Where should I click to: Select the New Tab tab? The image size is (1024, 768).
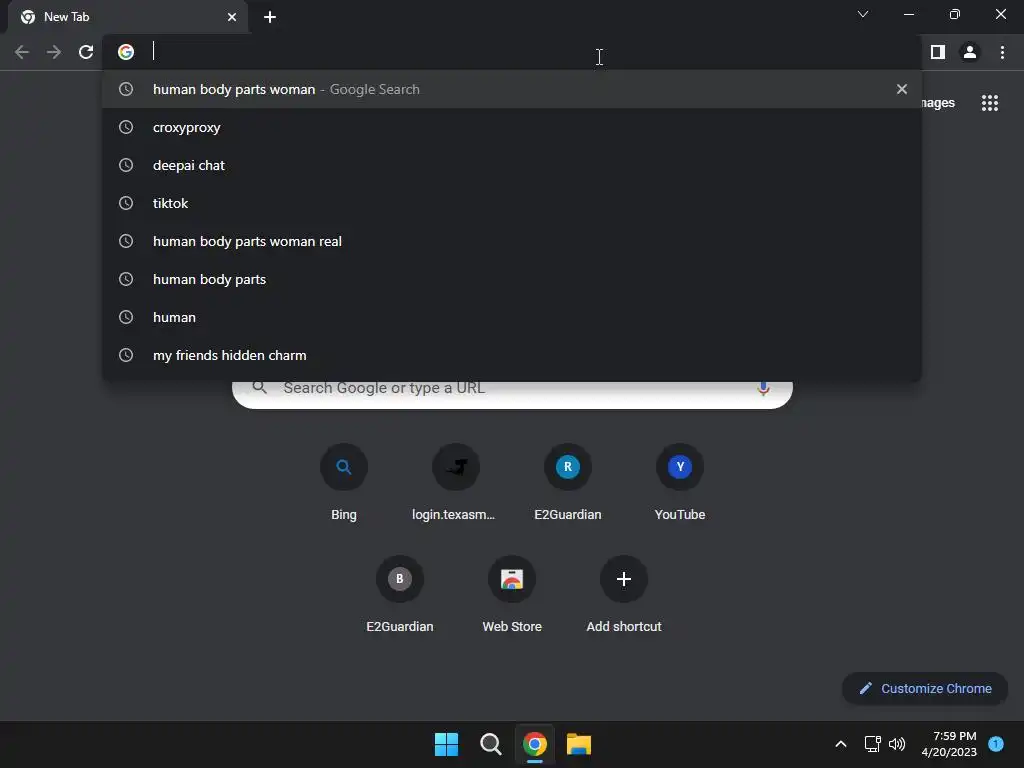127,17
